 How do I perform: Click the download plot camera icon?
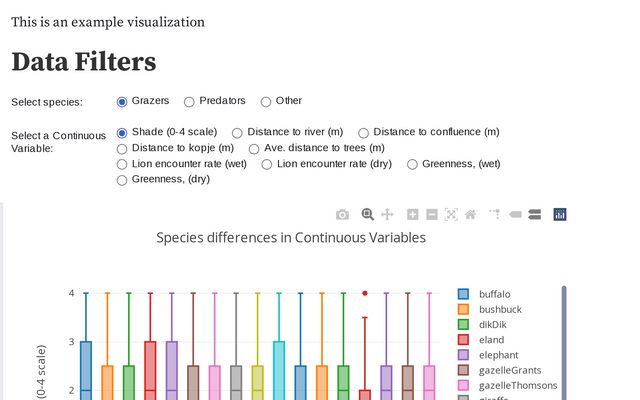342,214
